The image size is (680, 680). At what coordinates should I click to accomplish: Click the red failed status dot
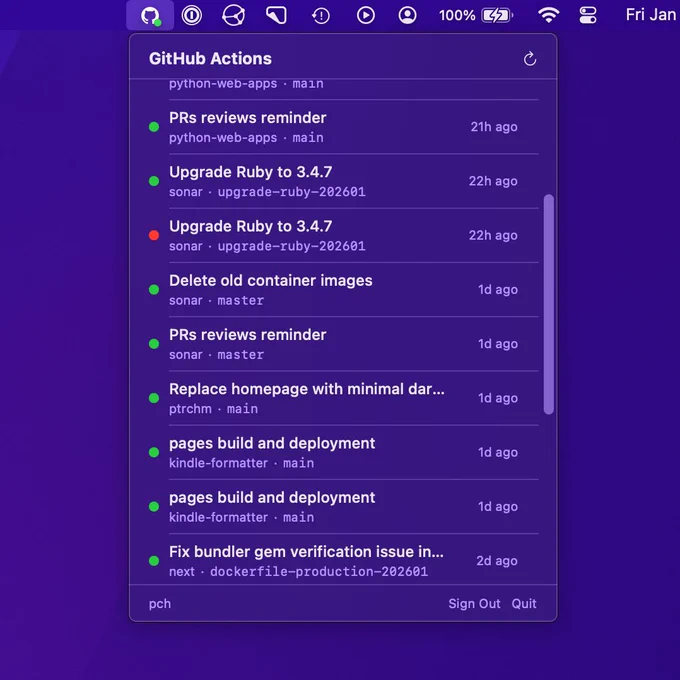point(154,235)
